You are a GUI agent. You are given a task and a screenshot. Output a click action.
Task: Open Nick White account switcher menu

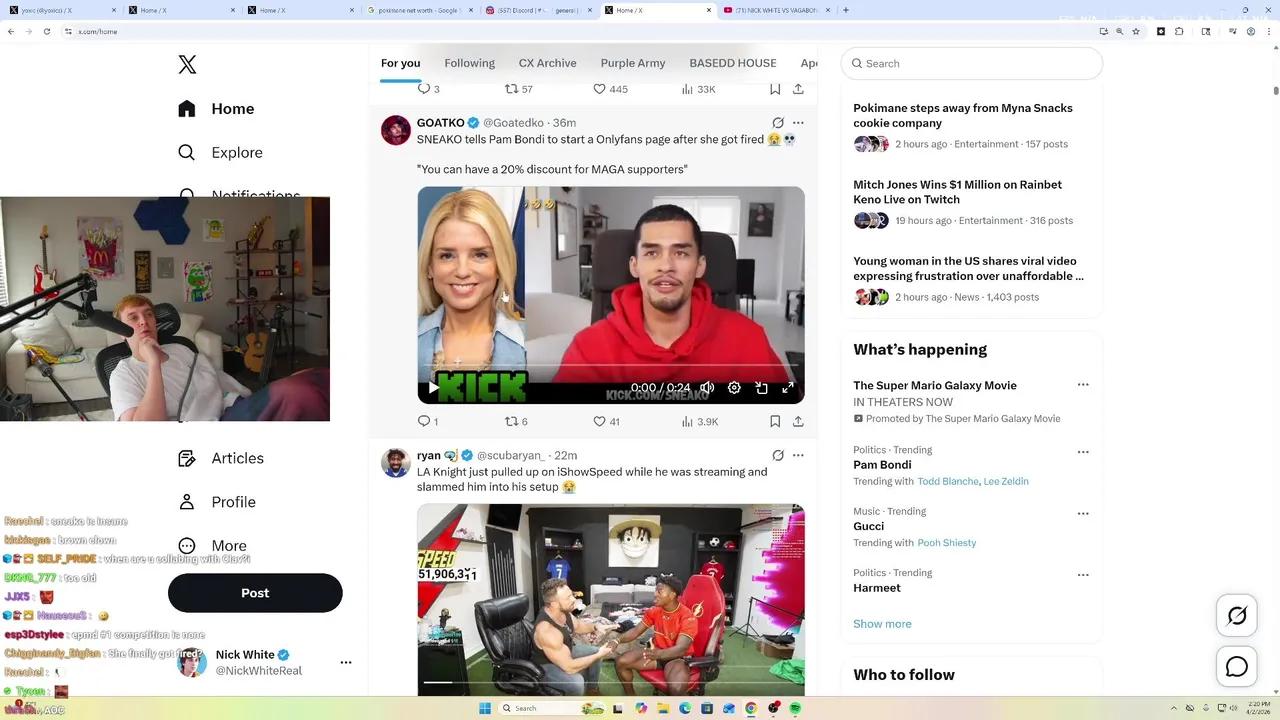346,662
